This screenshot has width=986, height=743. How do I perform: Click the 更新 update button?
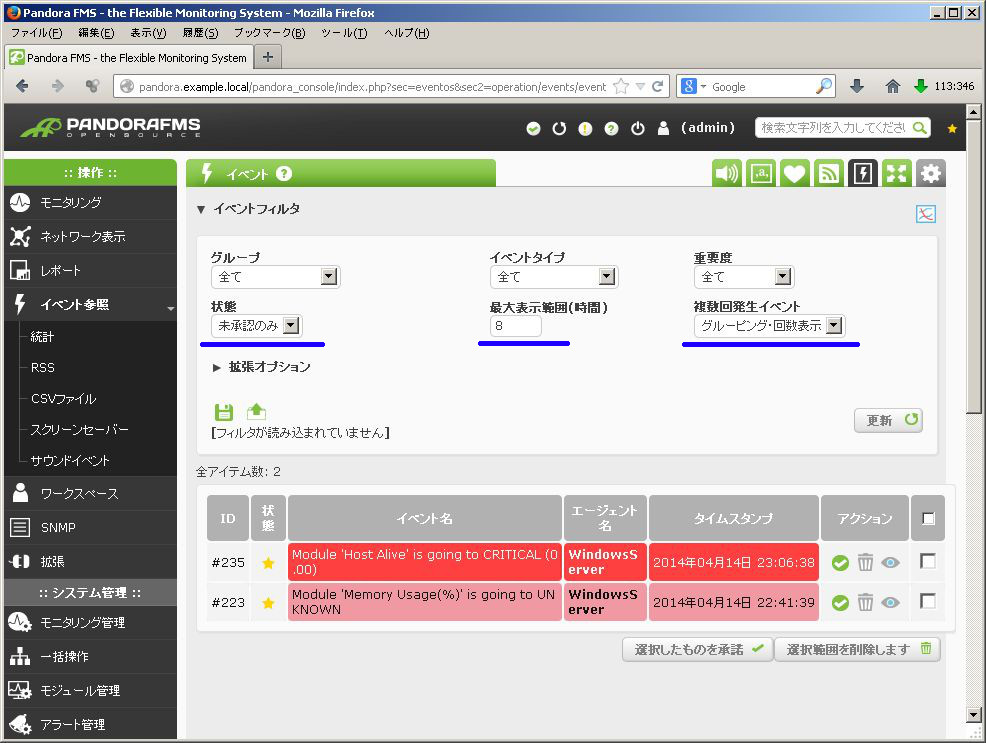click(888, 420)
